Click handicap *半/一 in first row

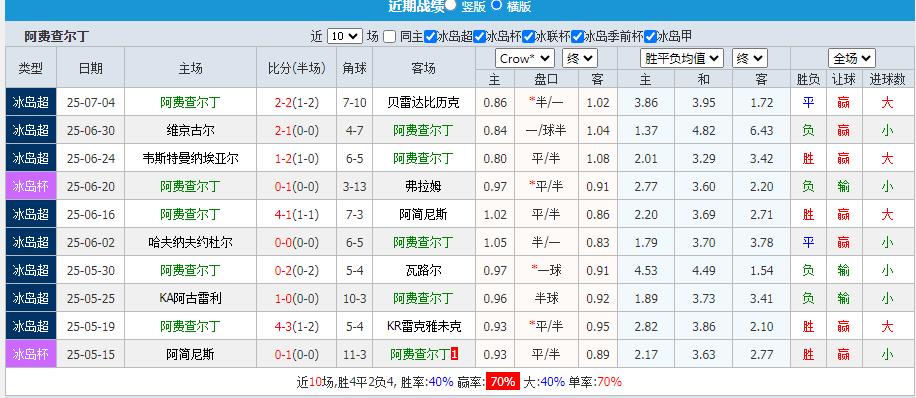coord(546,103)
